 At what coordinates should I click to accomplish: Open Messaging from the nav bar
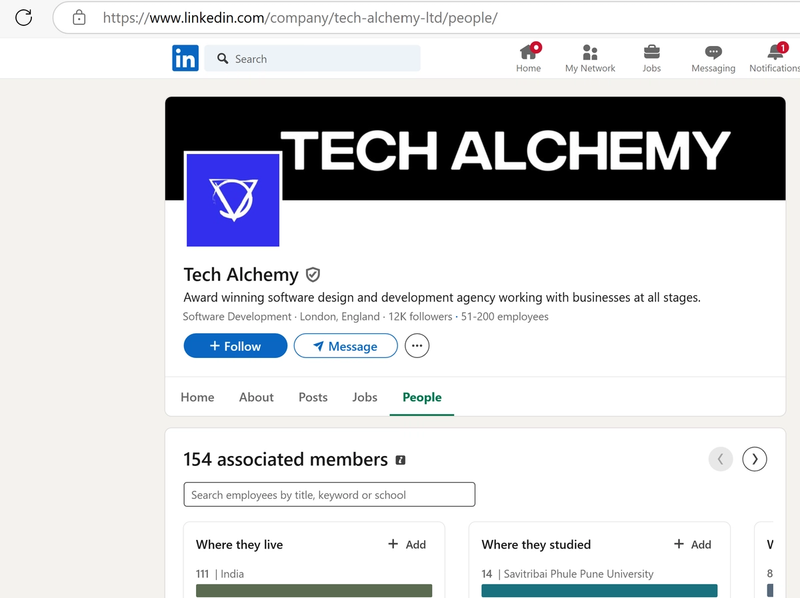pos(713,58)
